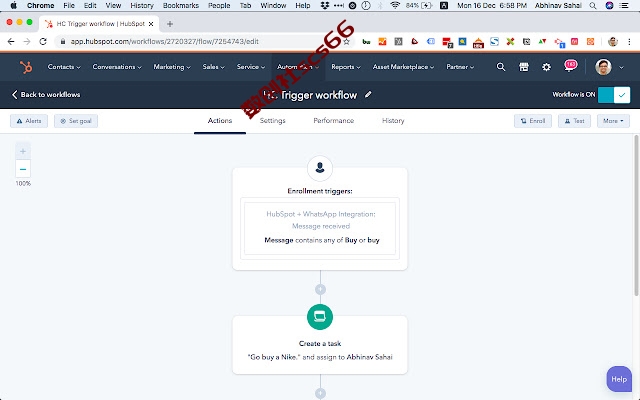Click Back to workflows link
This screenshot has width=640, height=400.
(46, 95)
